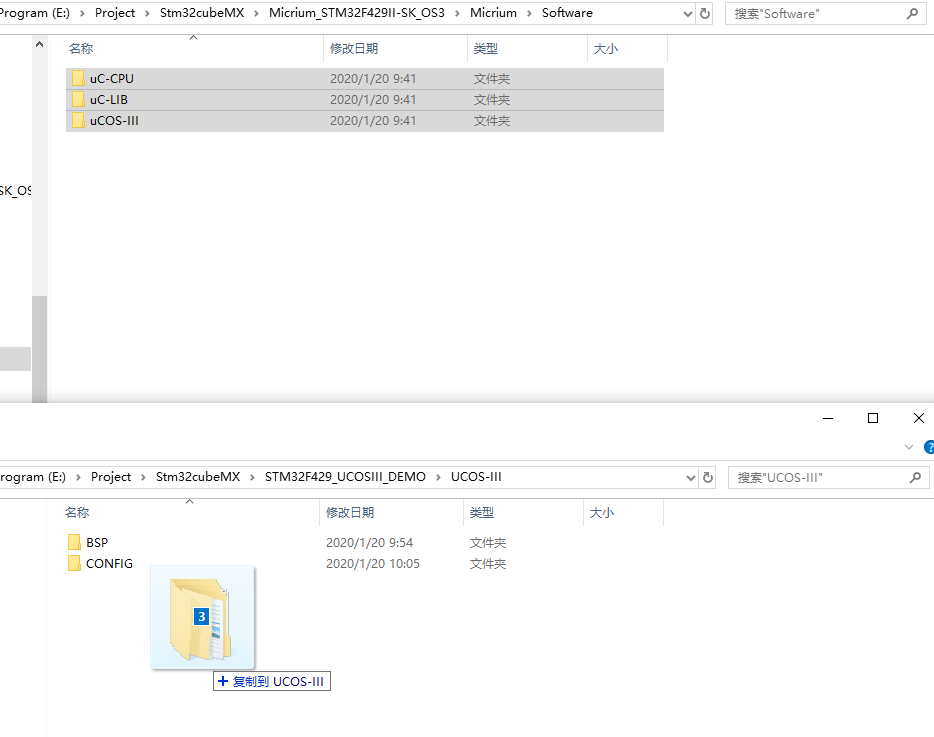Click CONFIG date 2020/1/20 10:05
Viewport: 934px width, 737px height.
[x=373, y=563]
